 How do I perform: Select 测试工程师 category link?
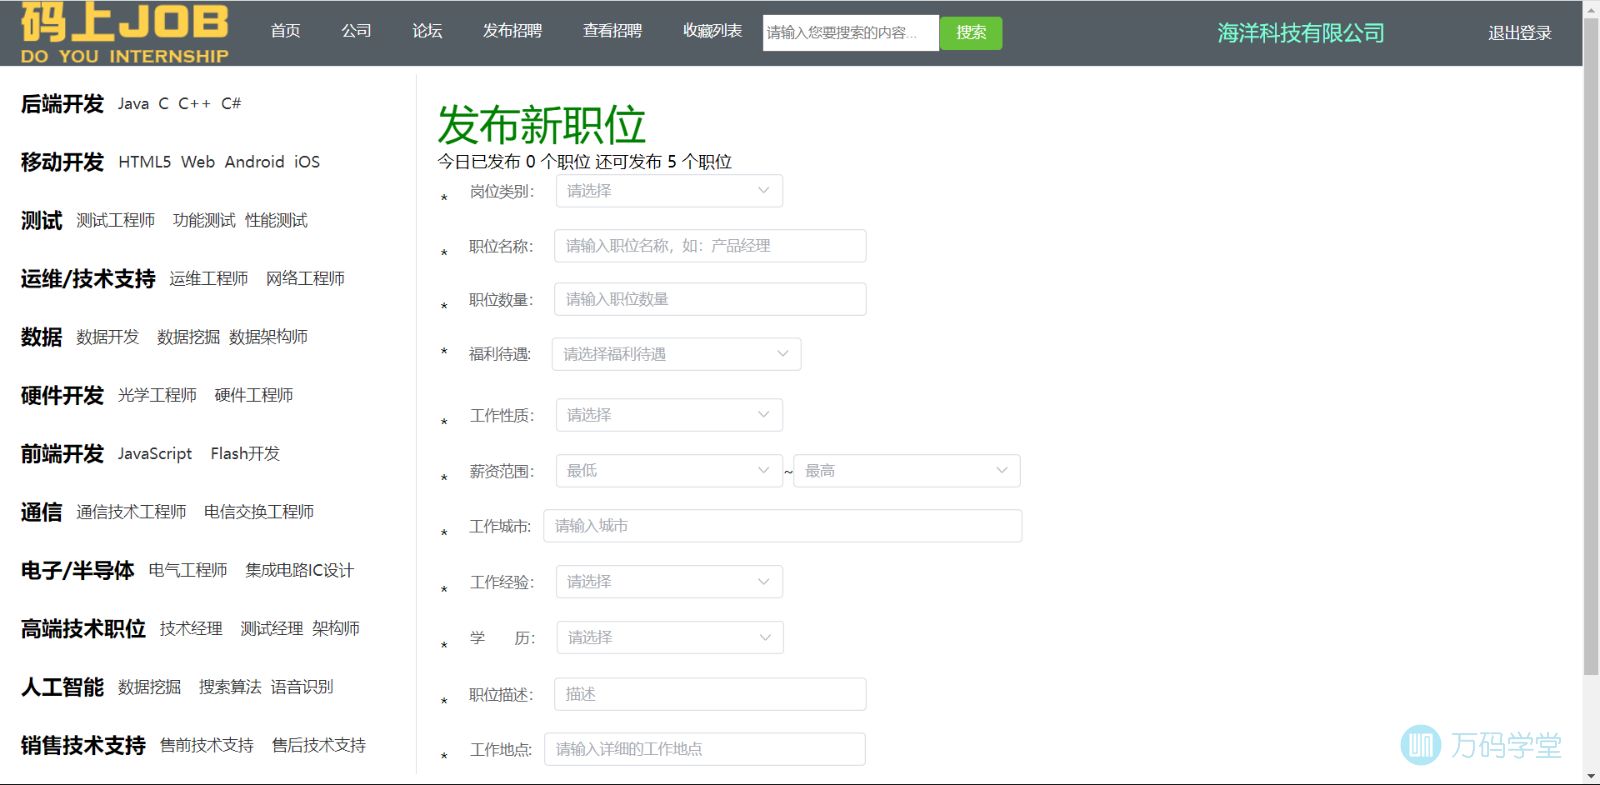116,220
